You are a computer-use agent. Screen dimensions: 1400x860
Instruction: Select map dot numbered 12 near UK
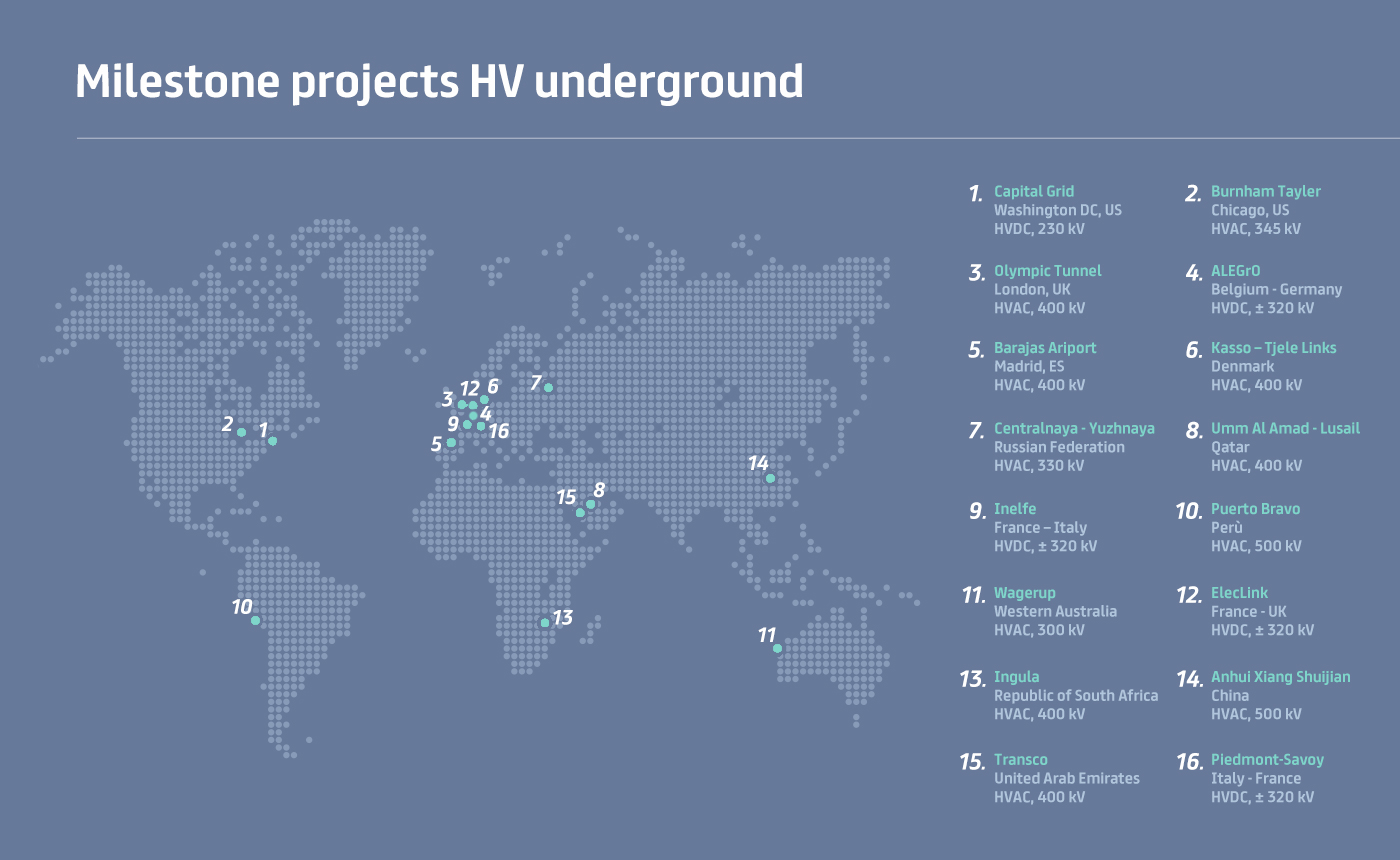tap(473, 405)
